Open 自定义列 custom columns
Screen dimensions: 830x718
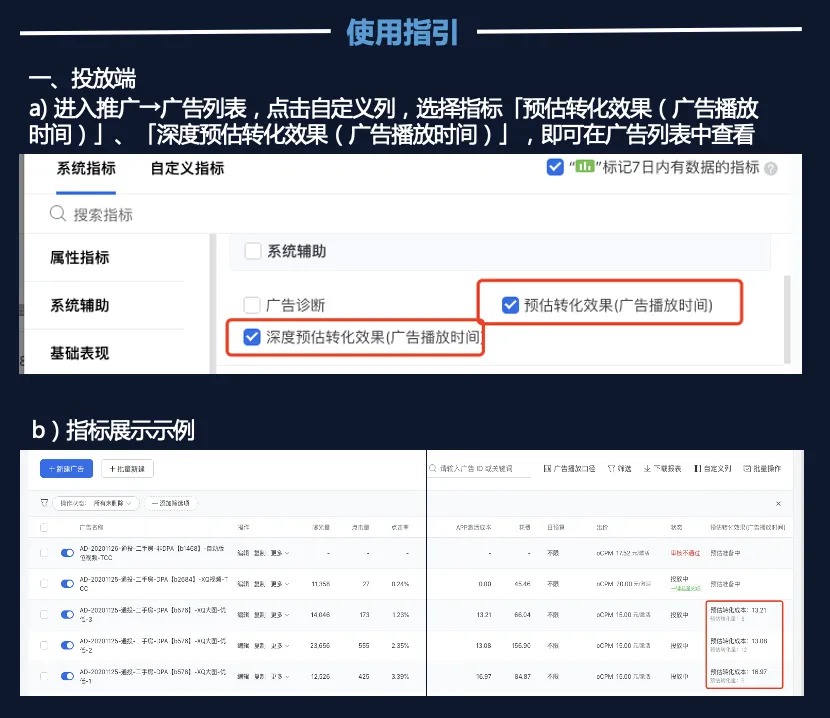pyautogui.click(x=712, y=469)
